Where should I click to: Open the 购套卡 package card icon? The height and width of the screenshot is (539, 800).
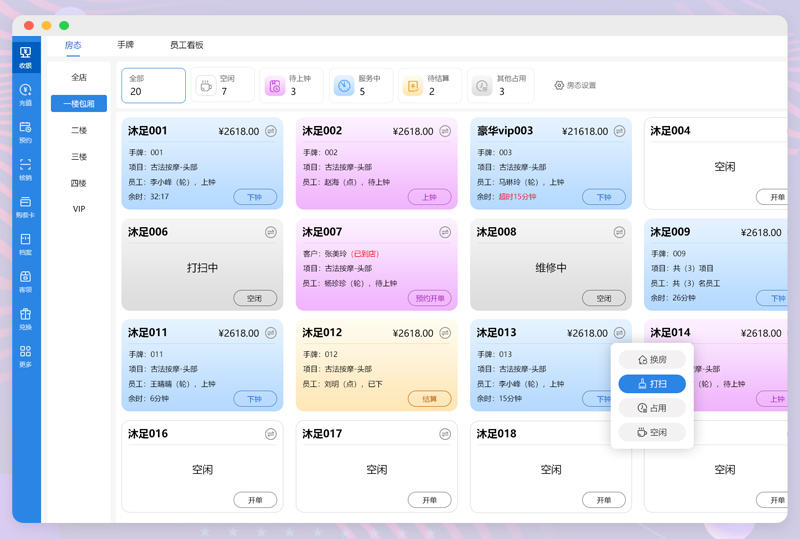pyautogui.click(x=25, y=205)
